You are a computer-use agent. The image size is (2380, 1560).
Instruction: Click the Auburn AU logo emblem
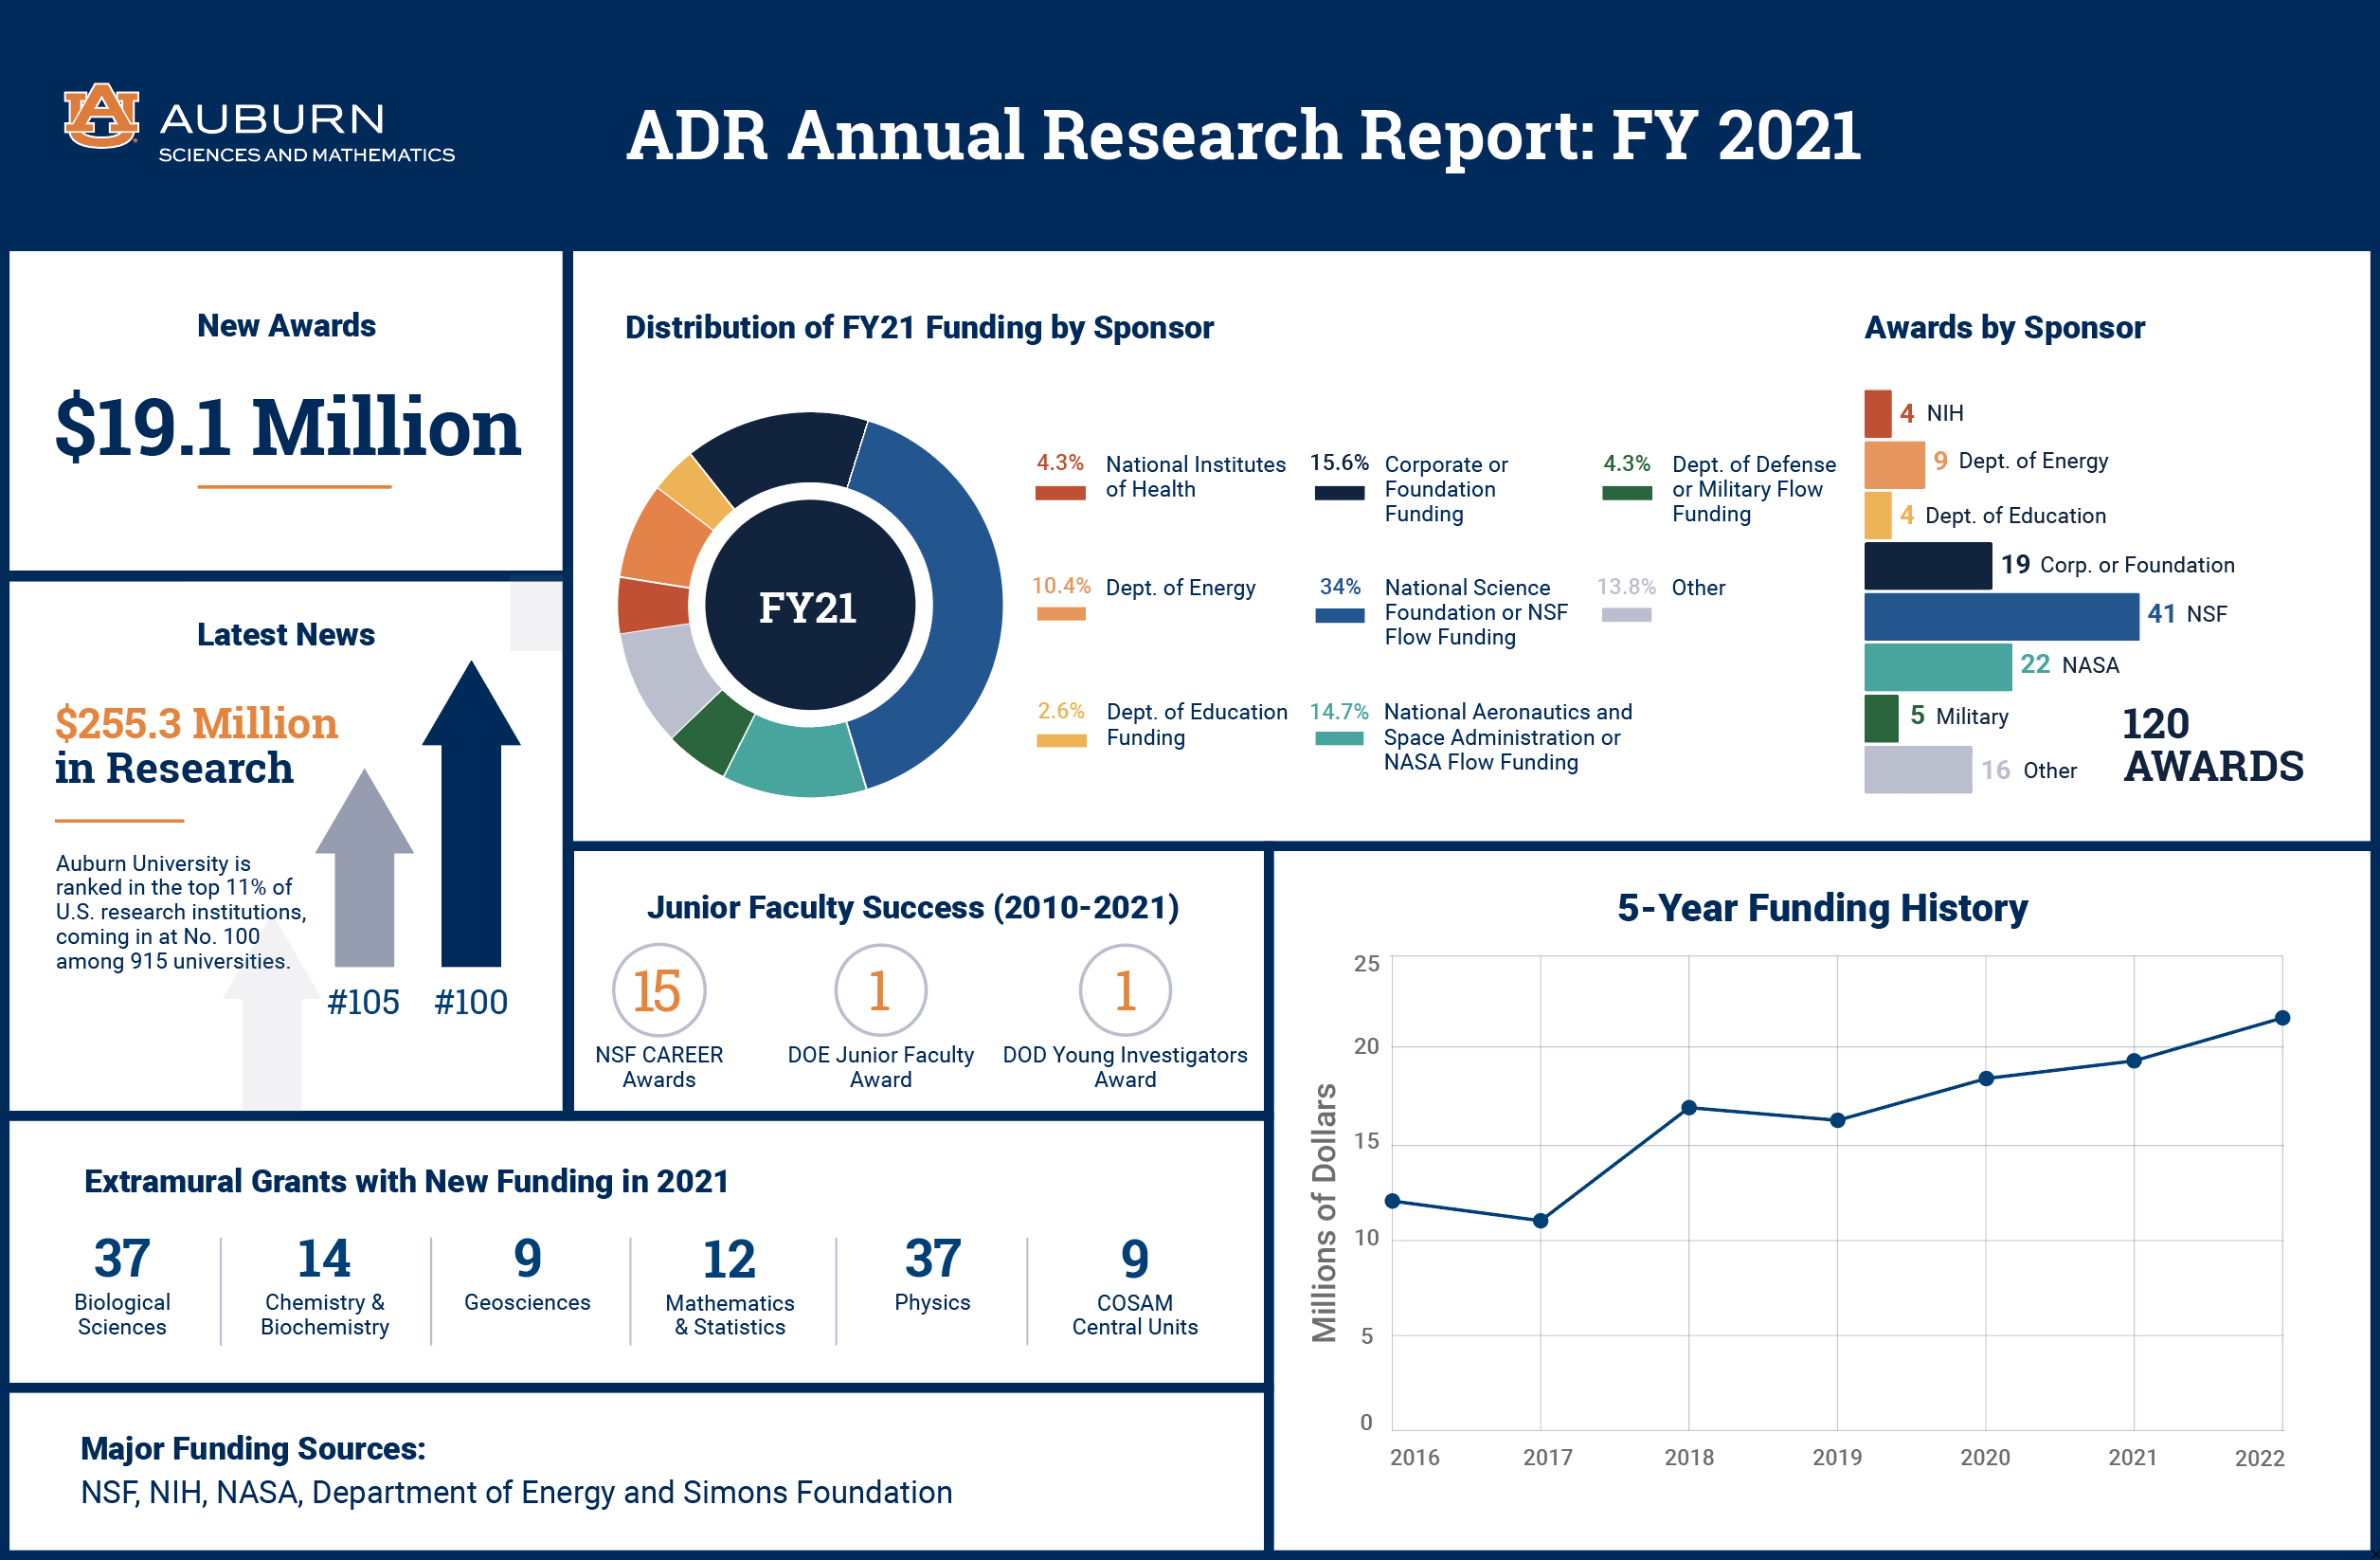pyautogui.click(x=101, y=115)
